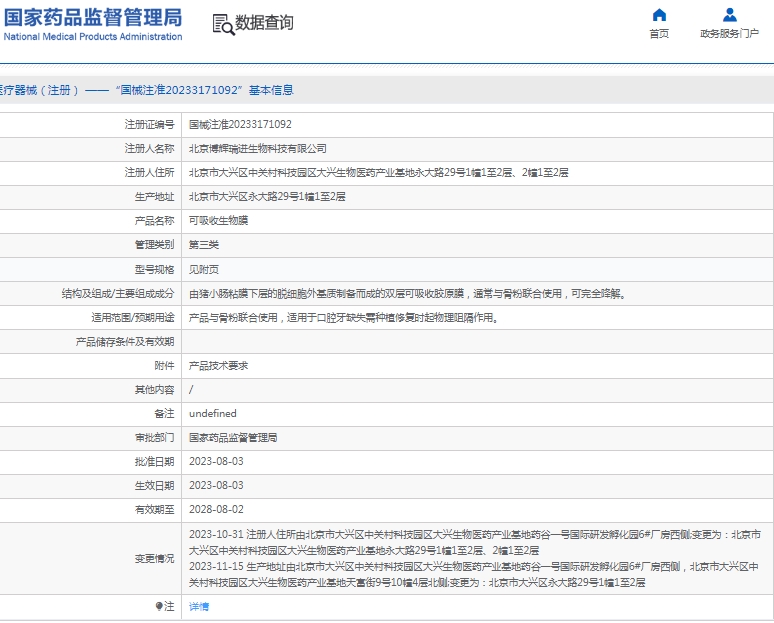Click the 批准日期 value 2023-08-03

click(x=216, y=462)
